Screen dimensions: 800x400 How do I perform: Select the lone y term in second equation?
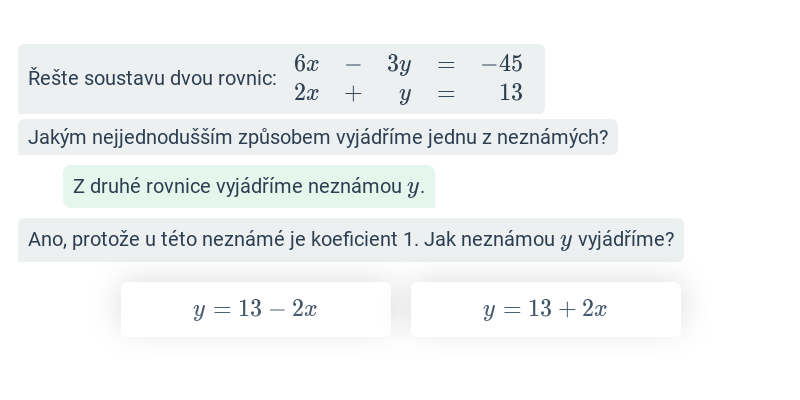coord(405,95)
